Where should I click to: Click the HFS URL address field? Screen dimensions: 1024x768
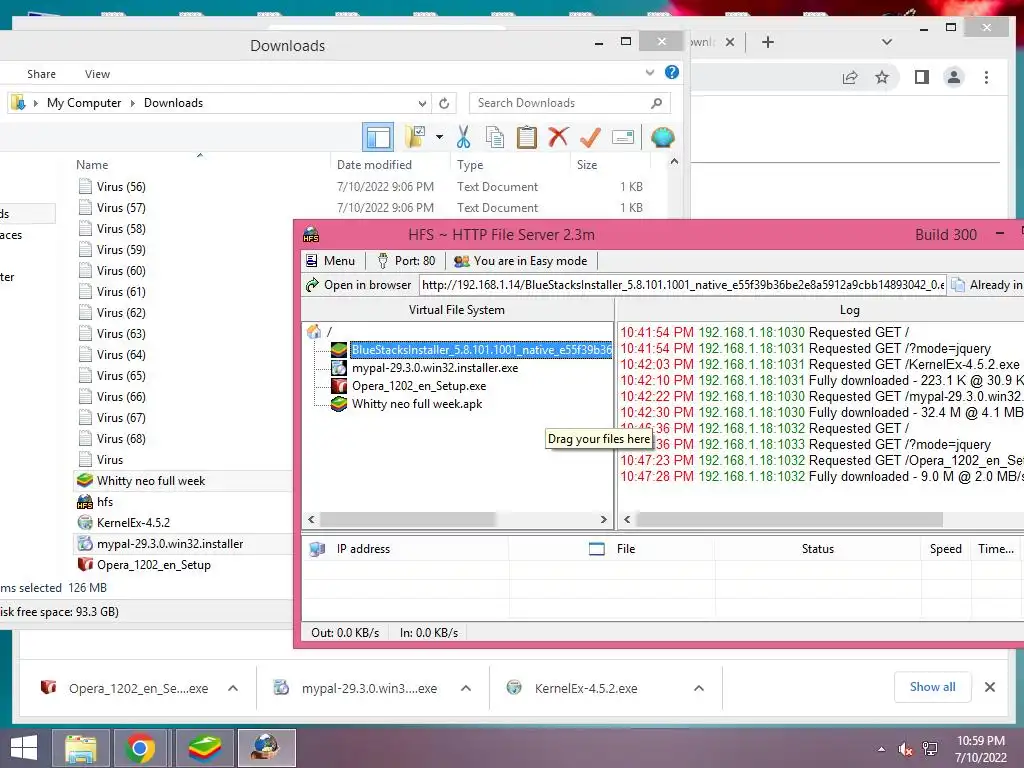point(682,285)
